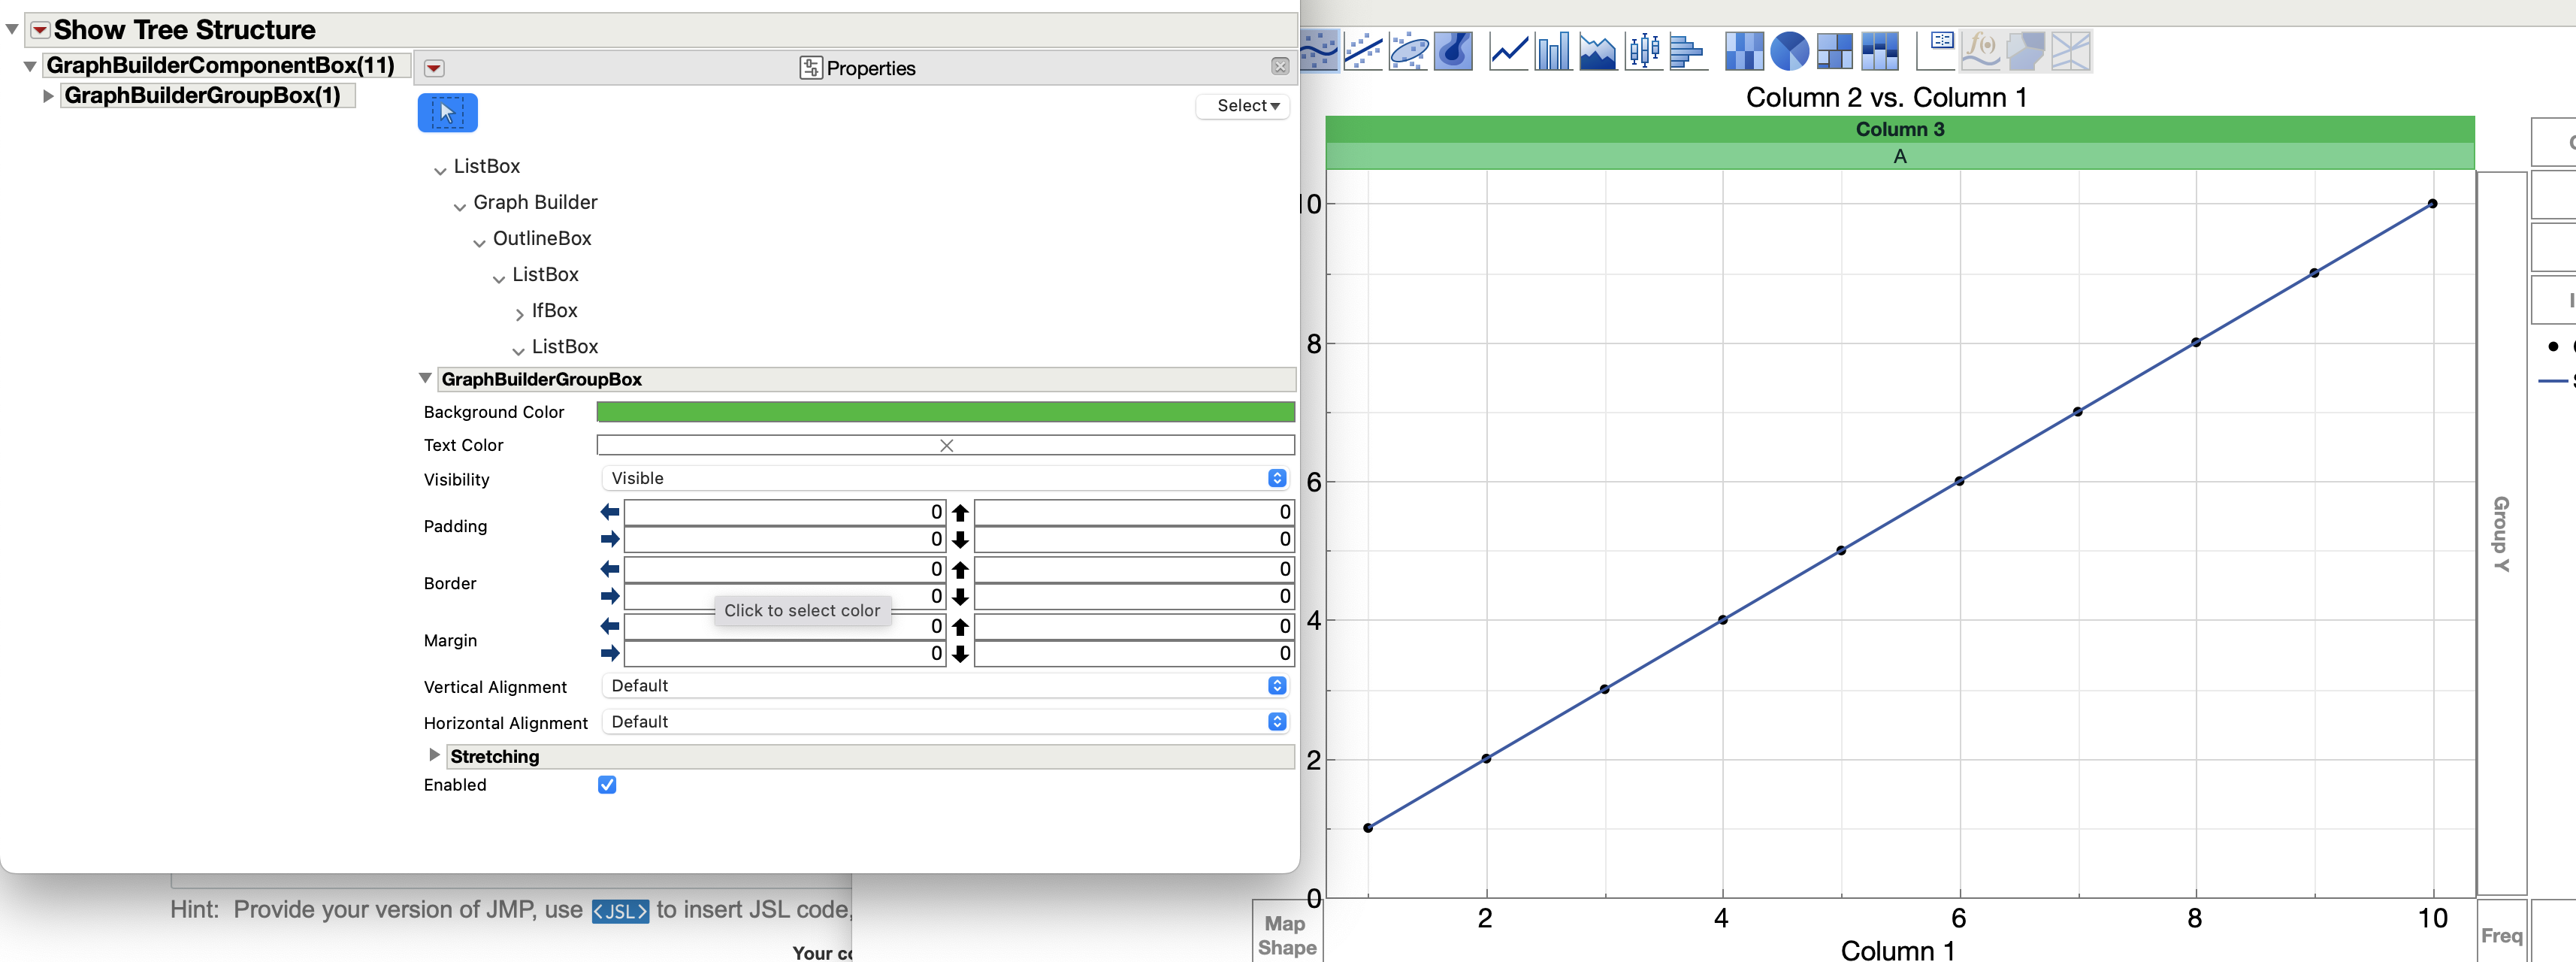Click the red triangle next to Show Tree Structure

tap(38, 30)
